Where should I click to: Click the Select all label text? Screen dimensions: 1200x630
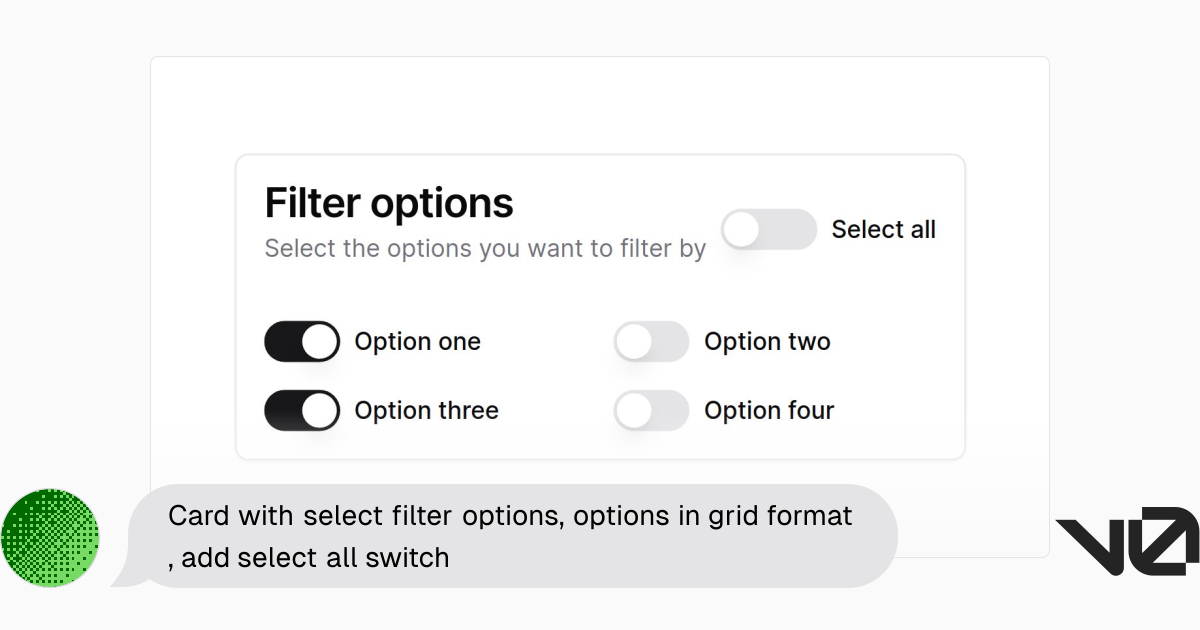[x=884, y=229]
